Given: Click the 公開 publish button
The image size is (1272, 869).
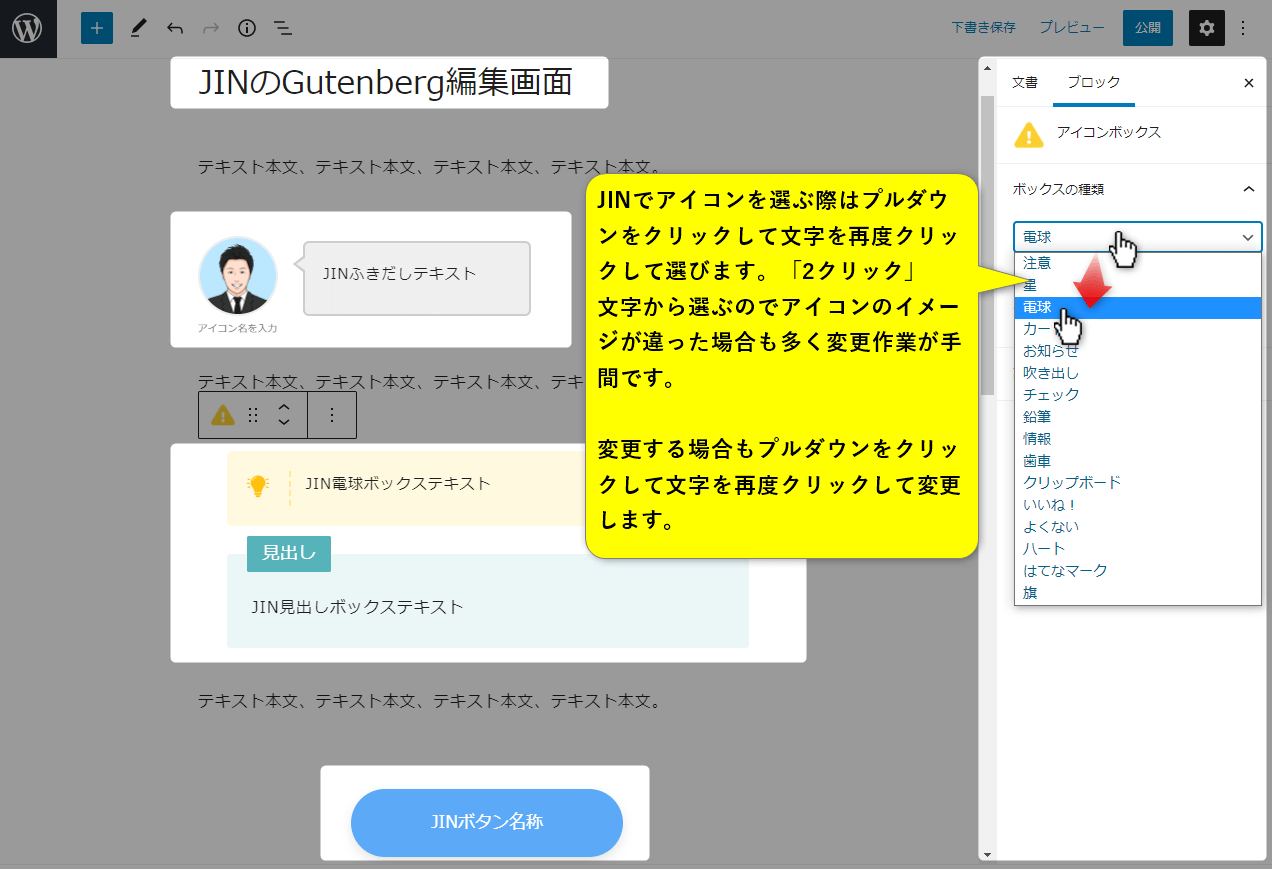Looking at the screenshot, I should 1148,28.
